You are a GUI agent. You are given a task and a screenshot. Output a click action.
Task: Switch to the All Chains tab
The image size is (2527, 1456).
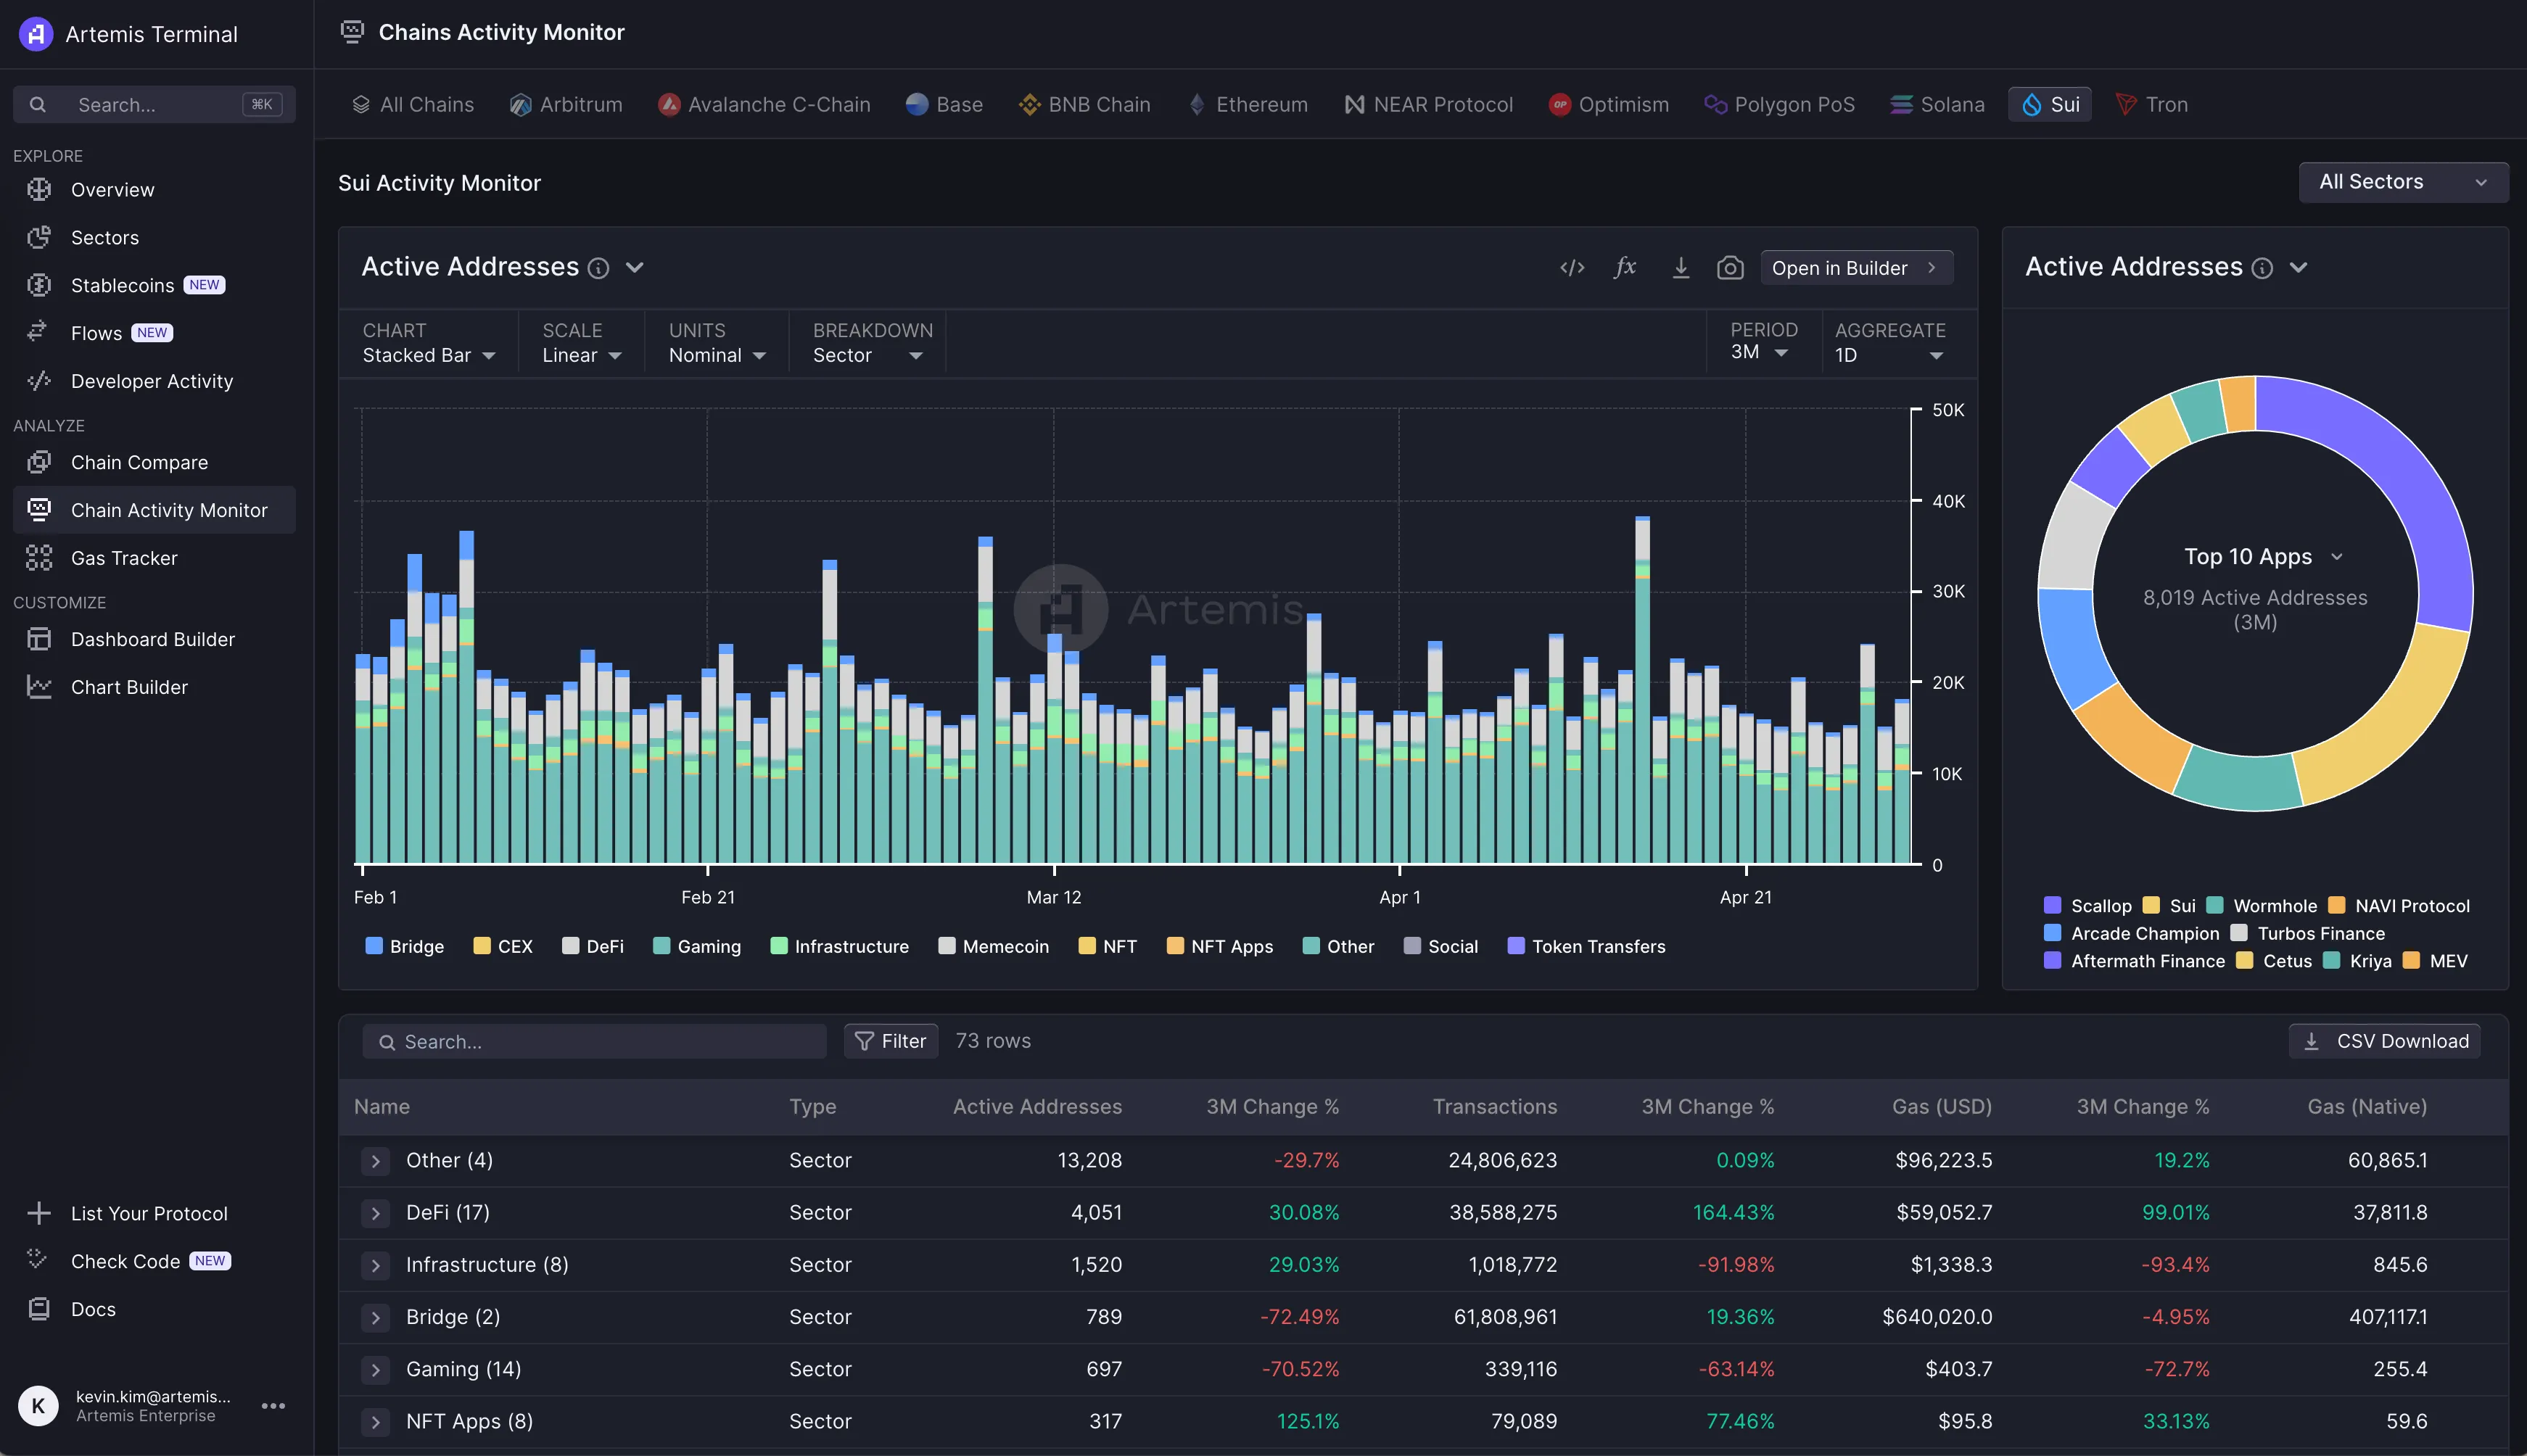coord(413,105)
